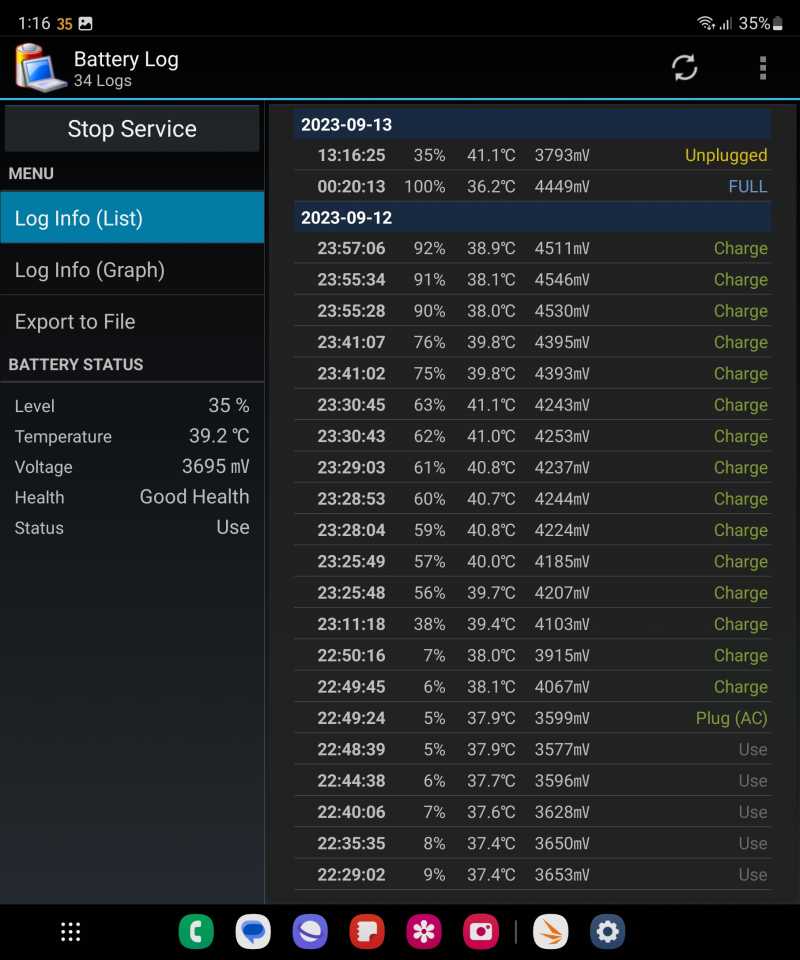Choose Export to File option
The width and height of the screenshot is (800, 960).
point(132,321)
